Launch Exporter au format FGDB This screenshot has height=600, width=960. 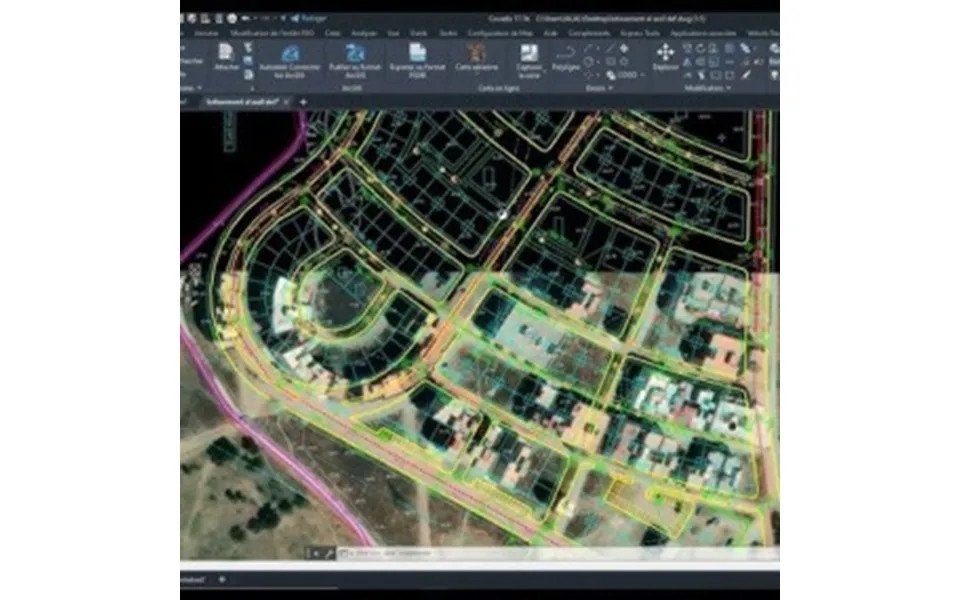coord(416,57)
